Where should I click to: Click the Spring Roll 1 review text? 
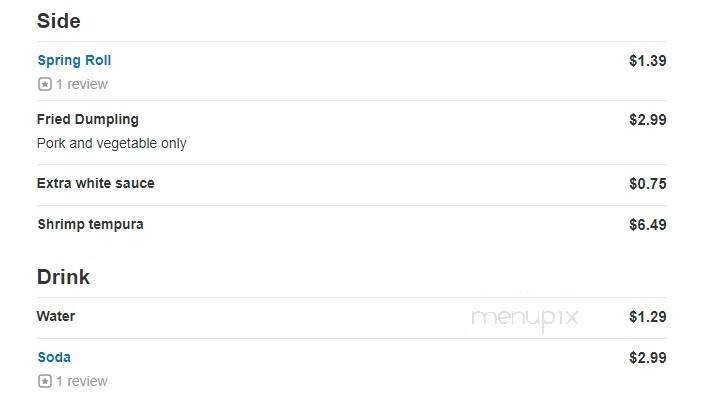pos(82,84)
